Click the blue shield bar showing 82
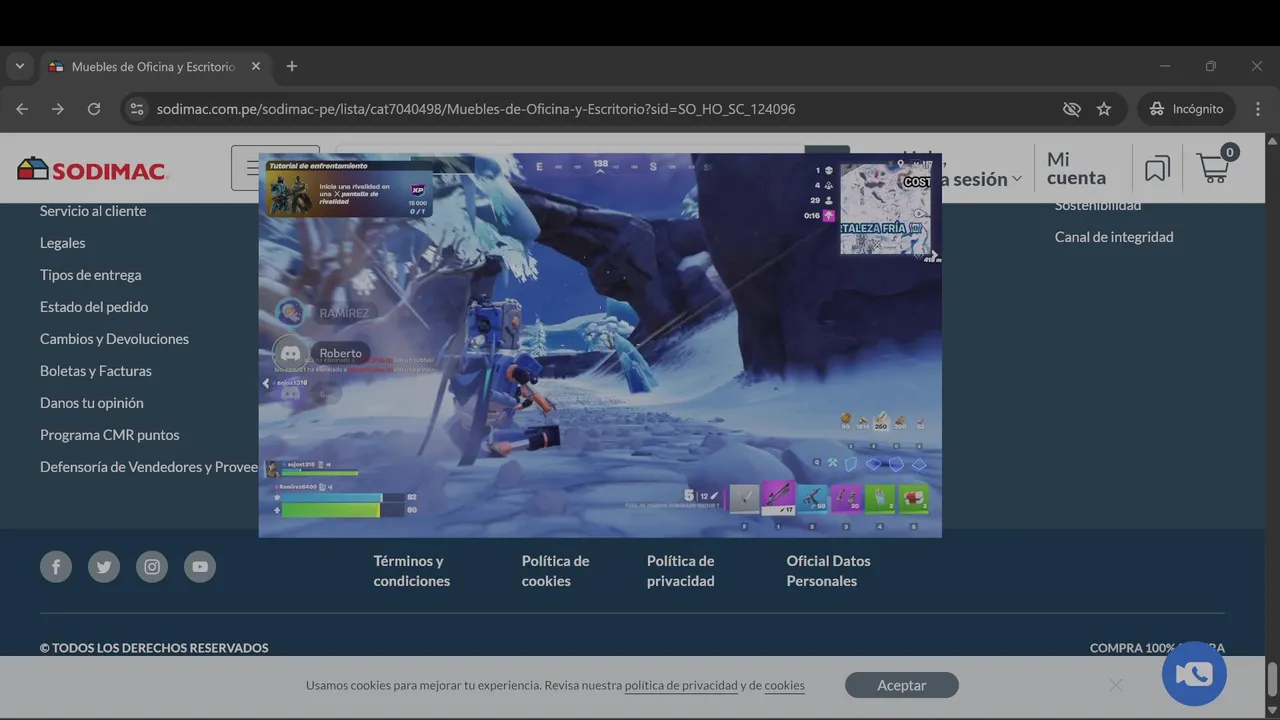Viewport: 1280px width, 720px height. pyautogui.click(x=343, y=497)
